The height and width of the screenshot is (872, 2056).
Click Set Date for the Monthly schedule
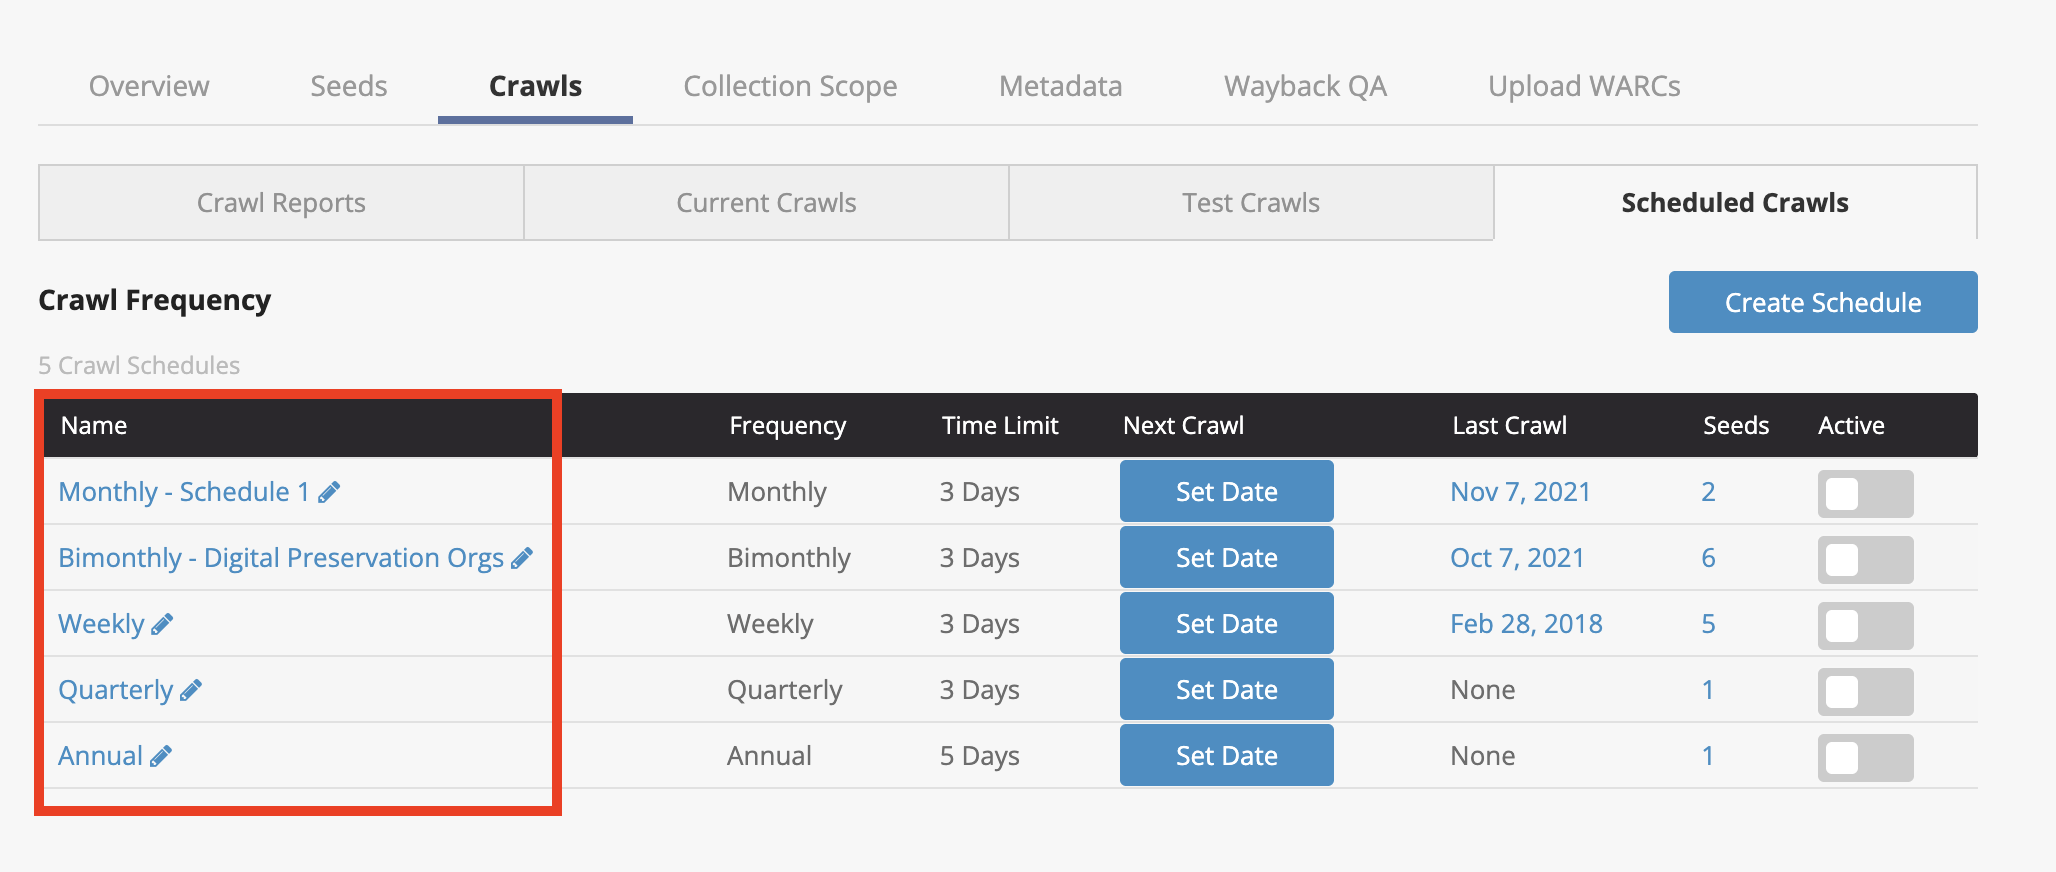(x=1227, y=491)
